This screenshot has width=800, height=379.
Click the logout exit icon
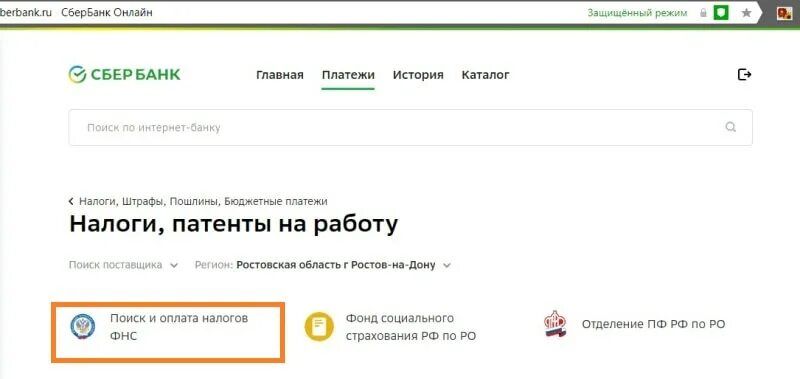(x=744, y=75)
